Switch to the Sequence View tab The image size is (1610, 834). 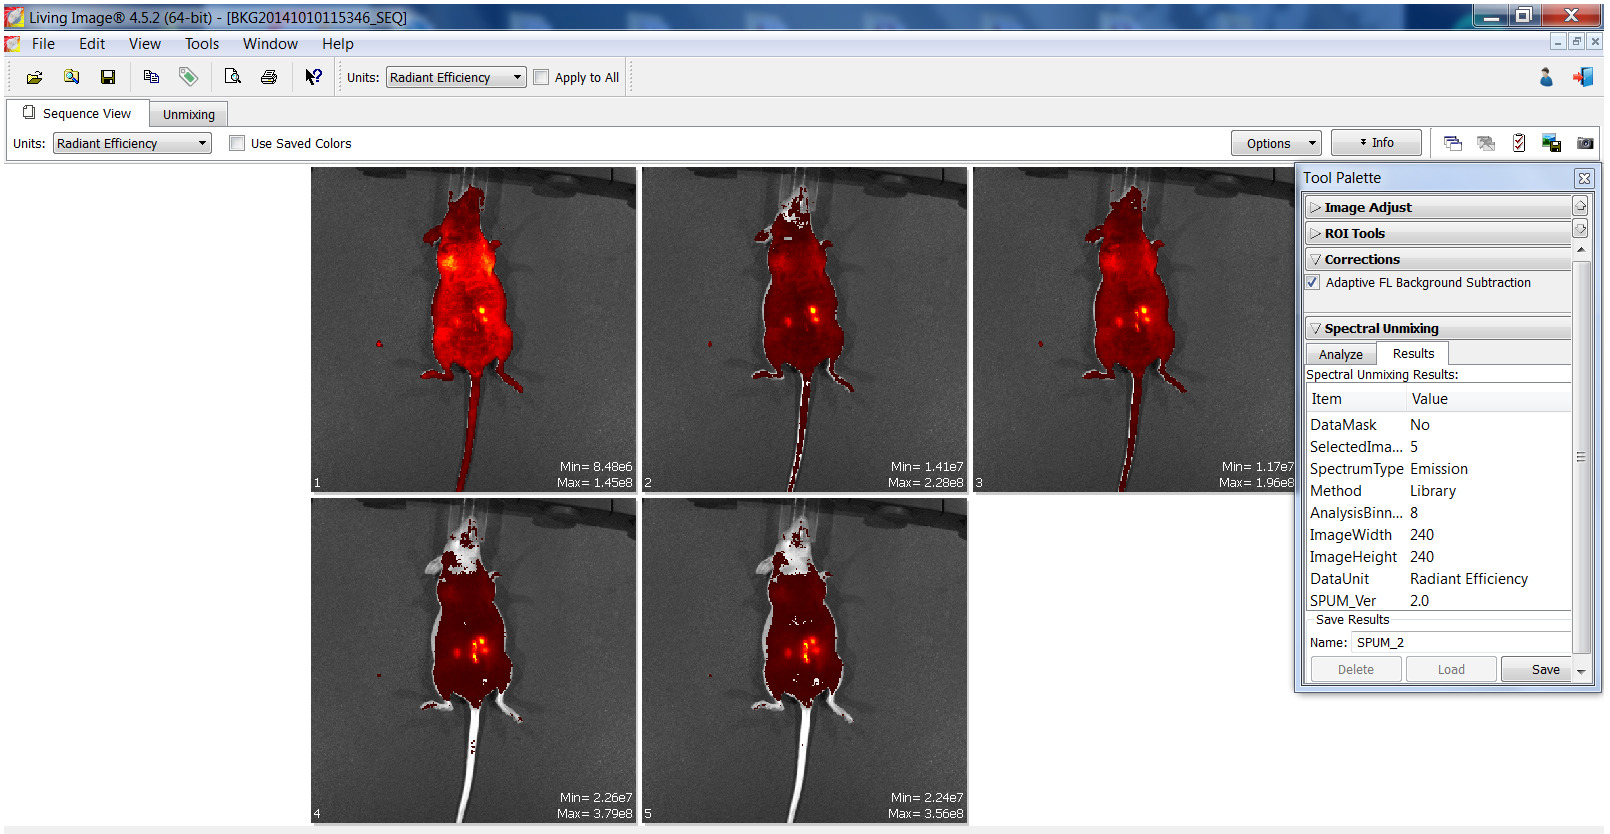78,113
